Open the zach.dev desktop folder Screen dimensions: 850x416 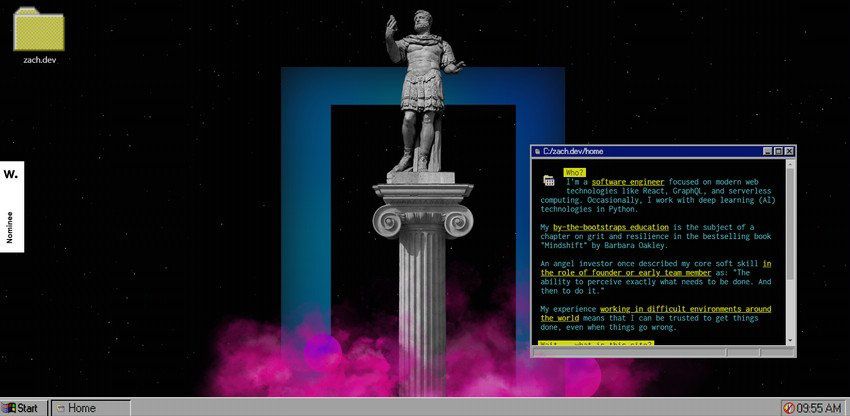click(40, 31)
